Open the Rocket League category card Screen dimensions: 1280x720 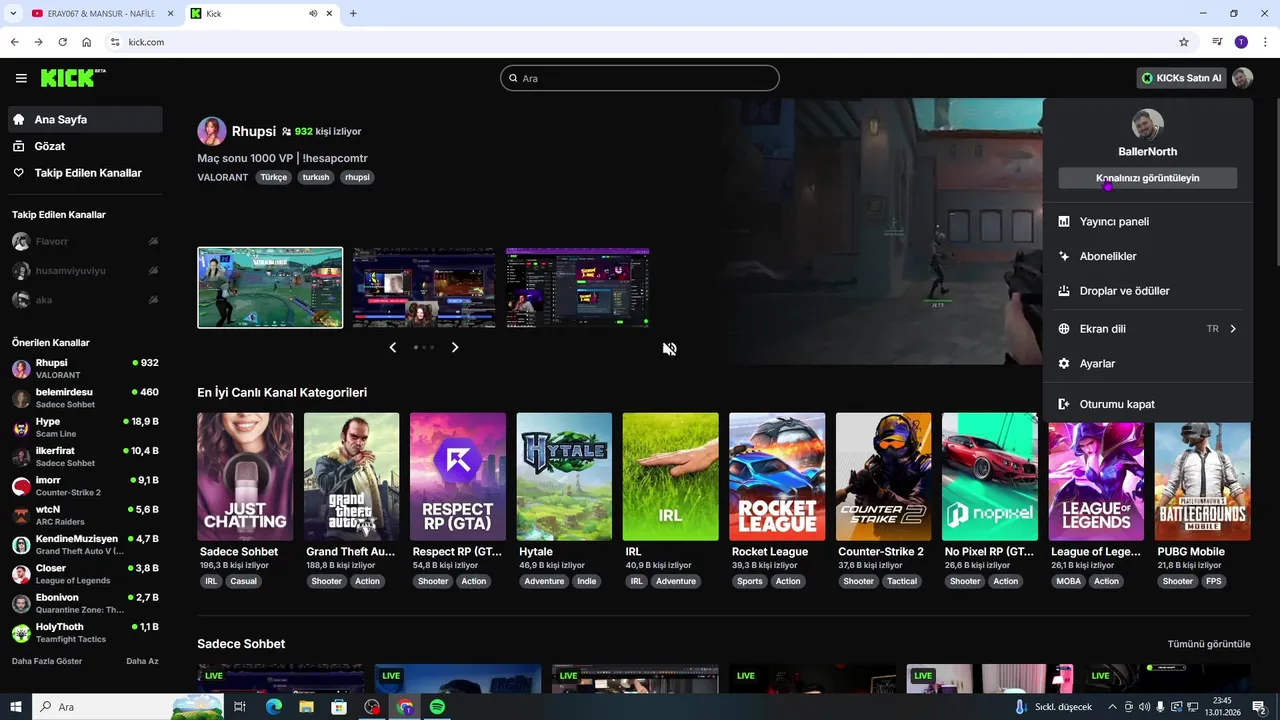point(777,477)
